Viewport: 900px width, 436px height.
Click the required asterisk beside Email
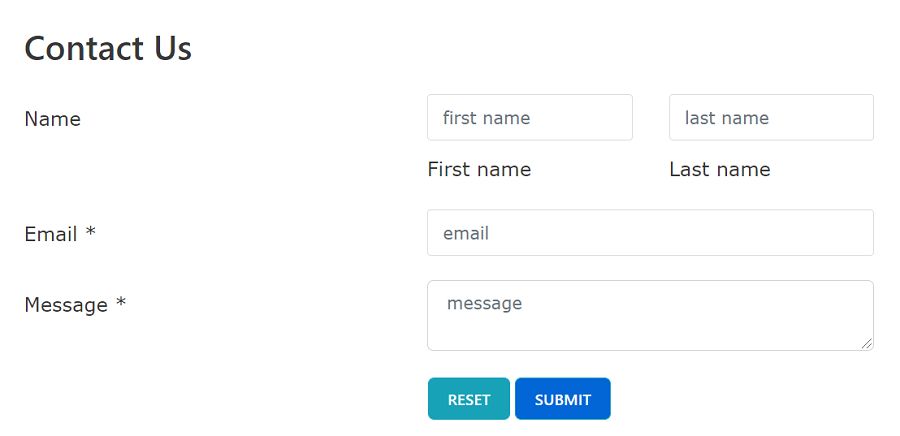90,233
